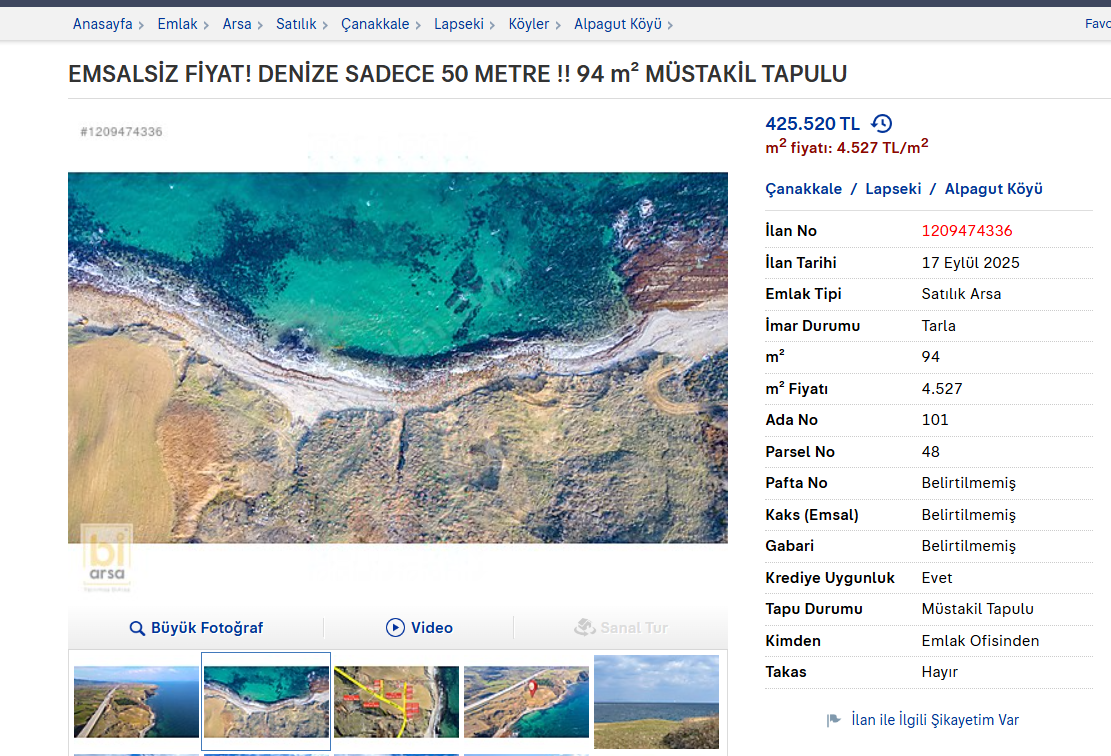Click the Tarla zoning value
1111x756 pixels.
pyautogui.click(x=939, y=326)
